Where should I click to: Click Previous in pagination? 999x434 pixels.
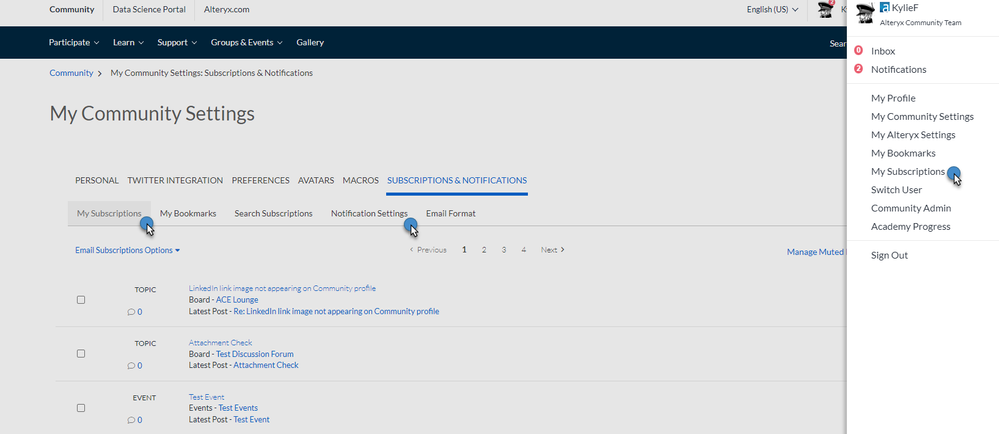pos(428,250)
